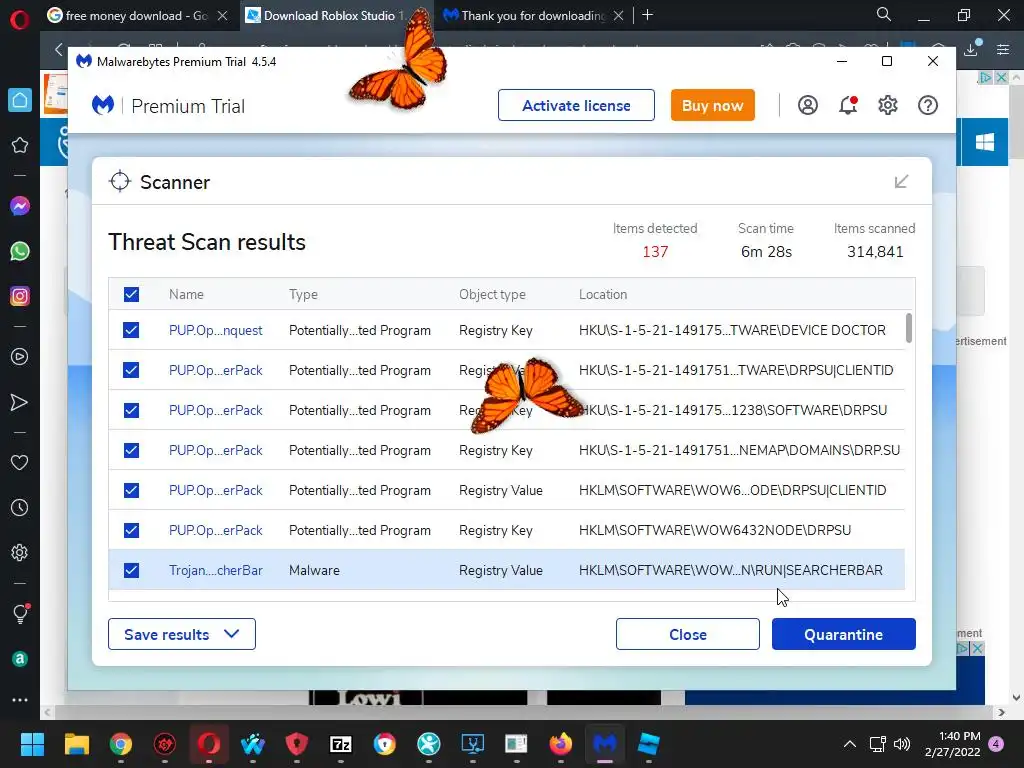Open Malwarebytes notifications bell
Image resolution: width=1024 pixels, height=768 pixels.
848,105
